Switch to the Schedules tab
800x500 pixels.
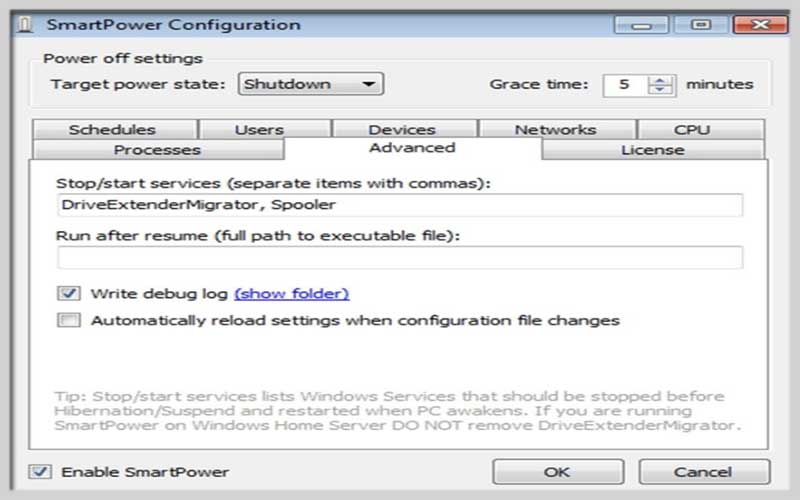114,130
